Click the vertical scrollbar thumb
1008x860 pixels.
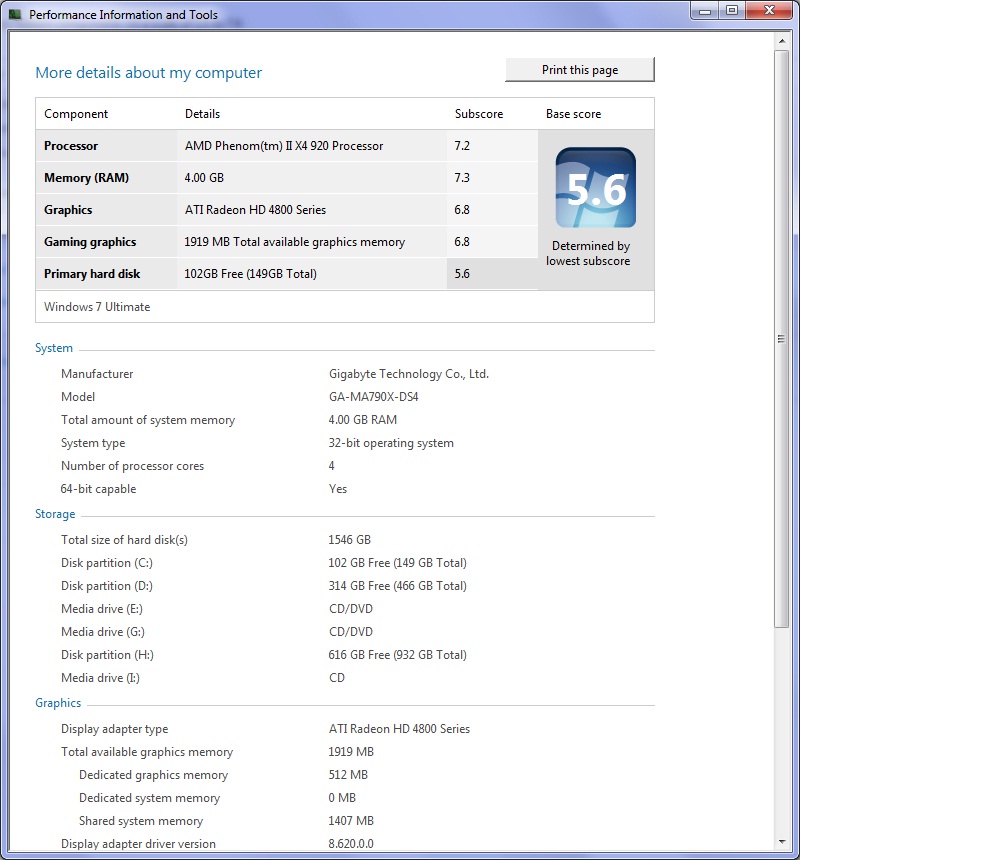[782, 339]
